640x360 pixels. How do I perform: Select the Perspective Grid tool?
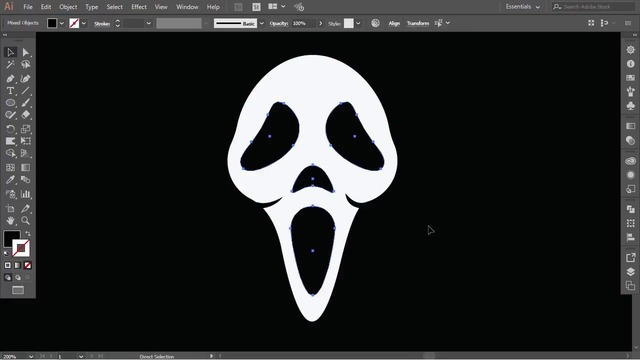point(25,153)
